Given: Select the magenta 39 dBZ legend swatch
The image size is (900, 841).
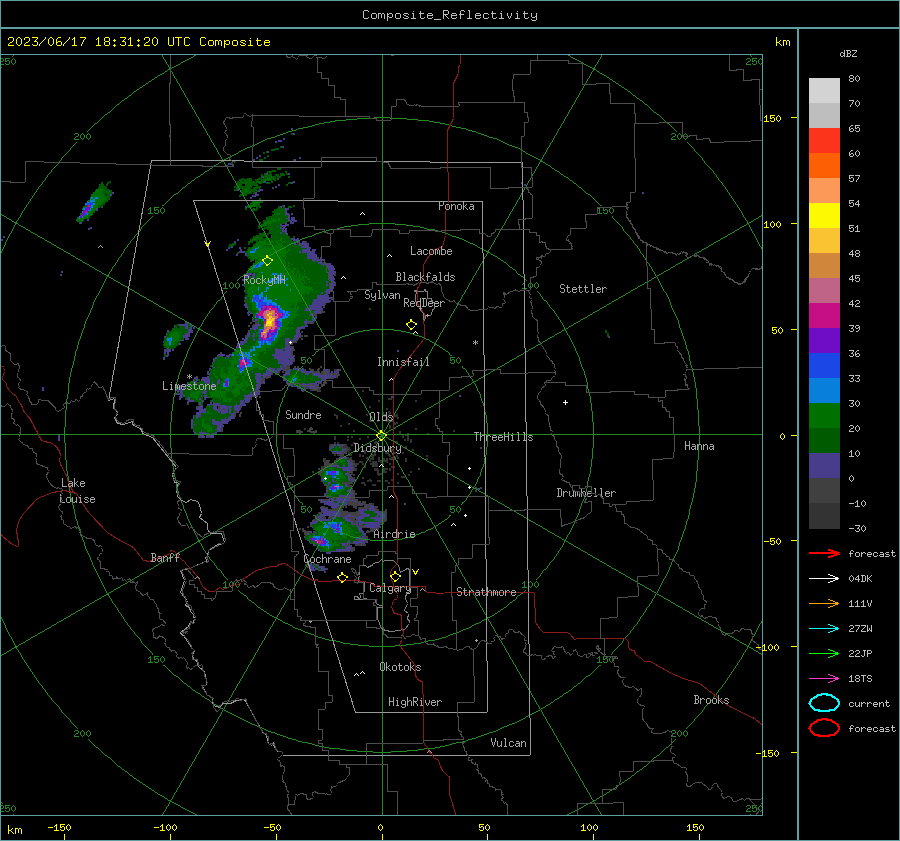Looking at the screenshot, I should (x=824, y=316).
